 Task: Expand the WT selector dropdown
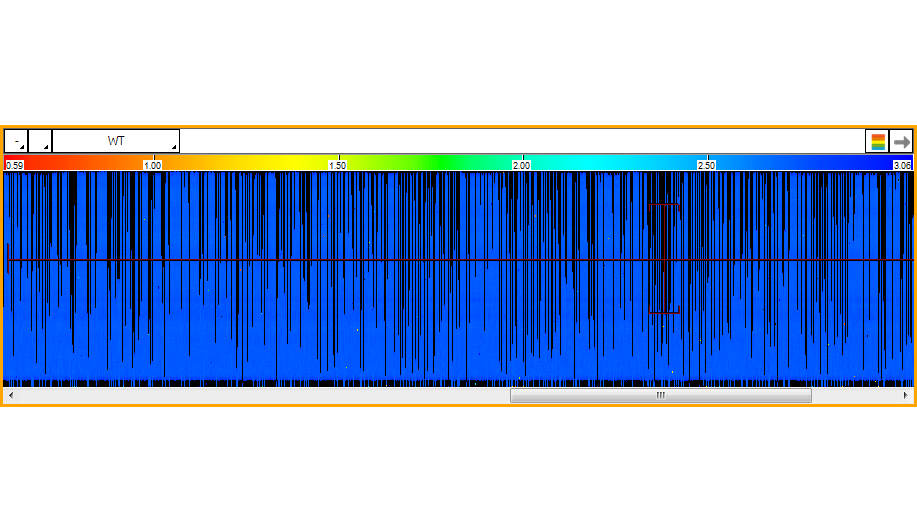[x=116, y=141]
